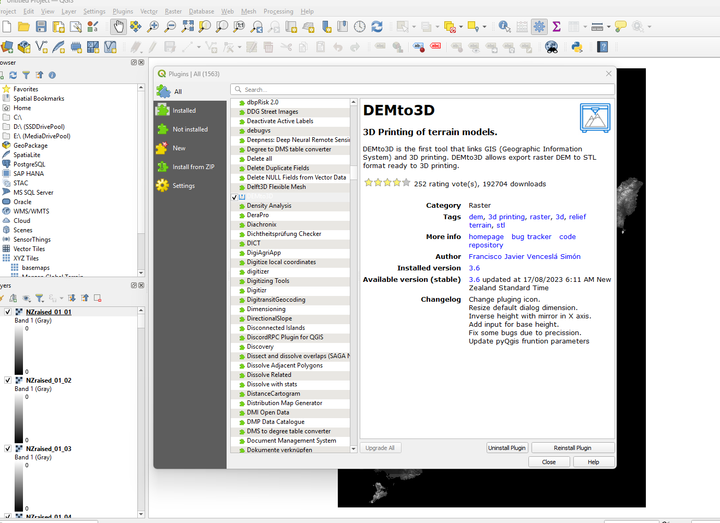Click the Temporal Controller clock icon

[x=360, y=27]
